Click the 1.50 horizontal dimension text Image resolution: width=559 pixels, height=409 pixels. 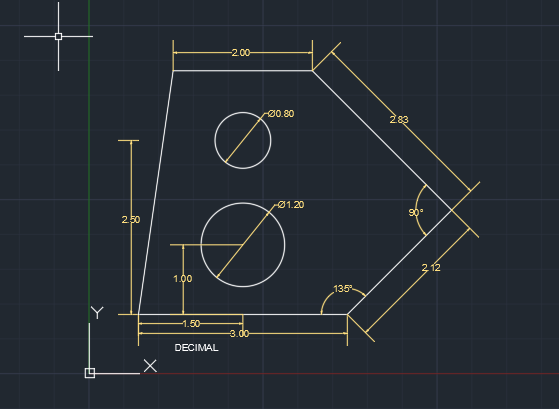191,323
